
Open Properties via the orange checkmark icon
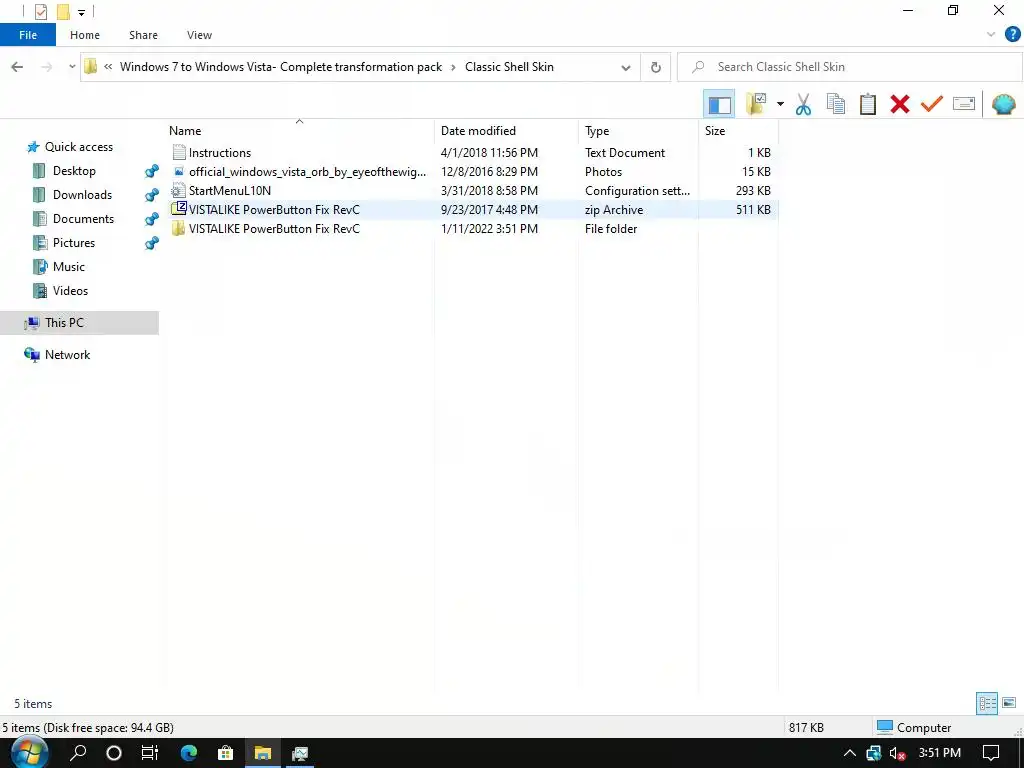tap(932, 104)
